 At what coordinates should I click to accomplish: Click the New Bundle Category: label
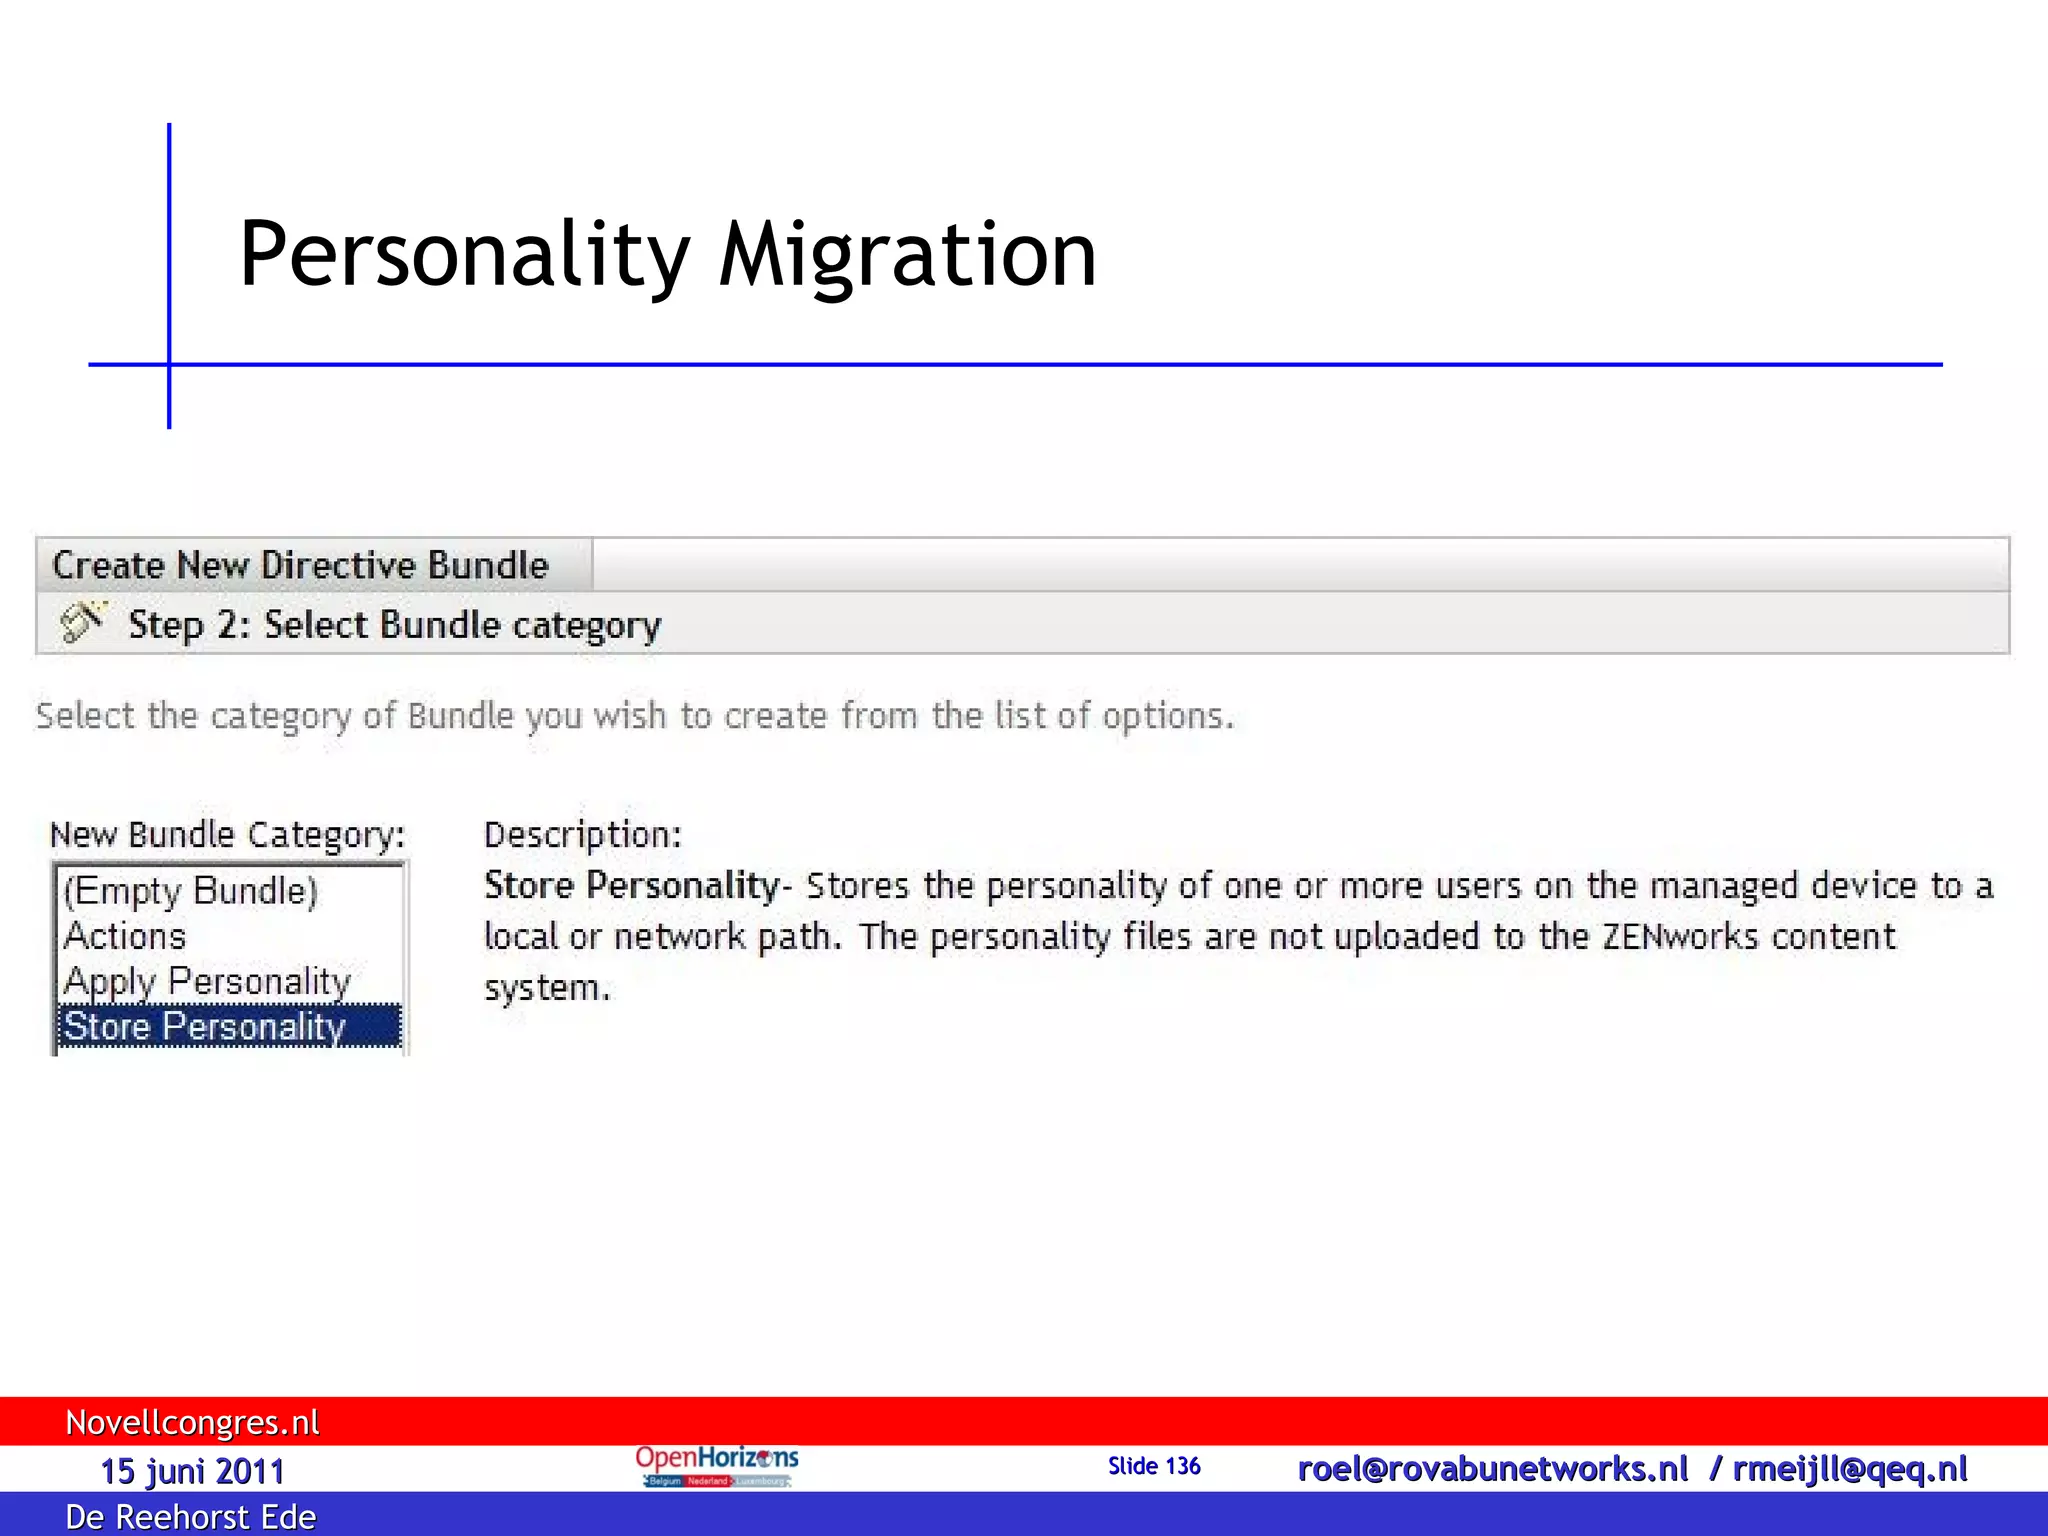click(228, 834)
